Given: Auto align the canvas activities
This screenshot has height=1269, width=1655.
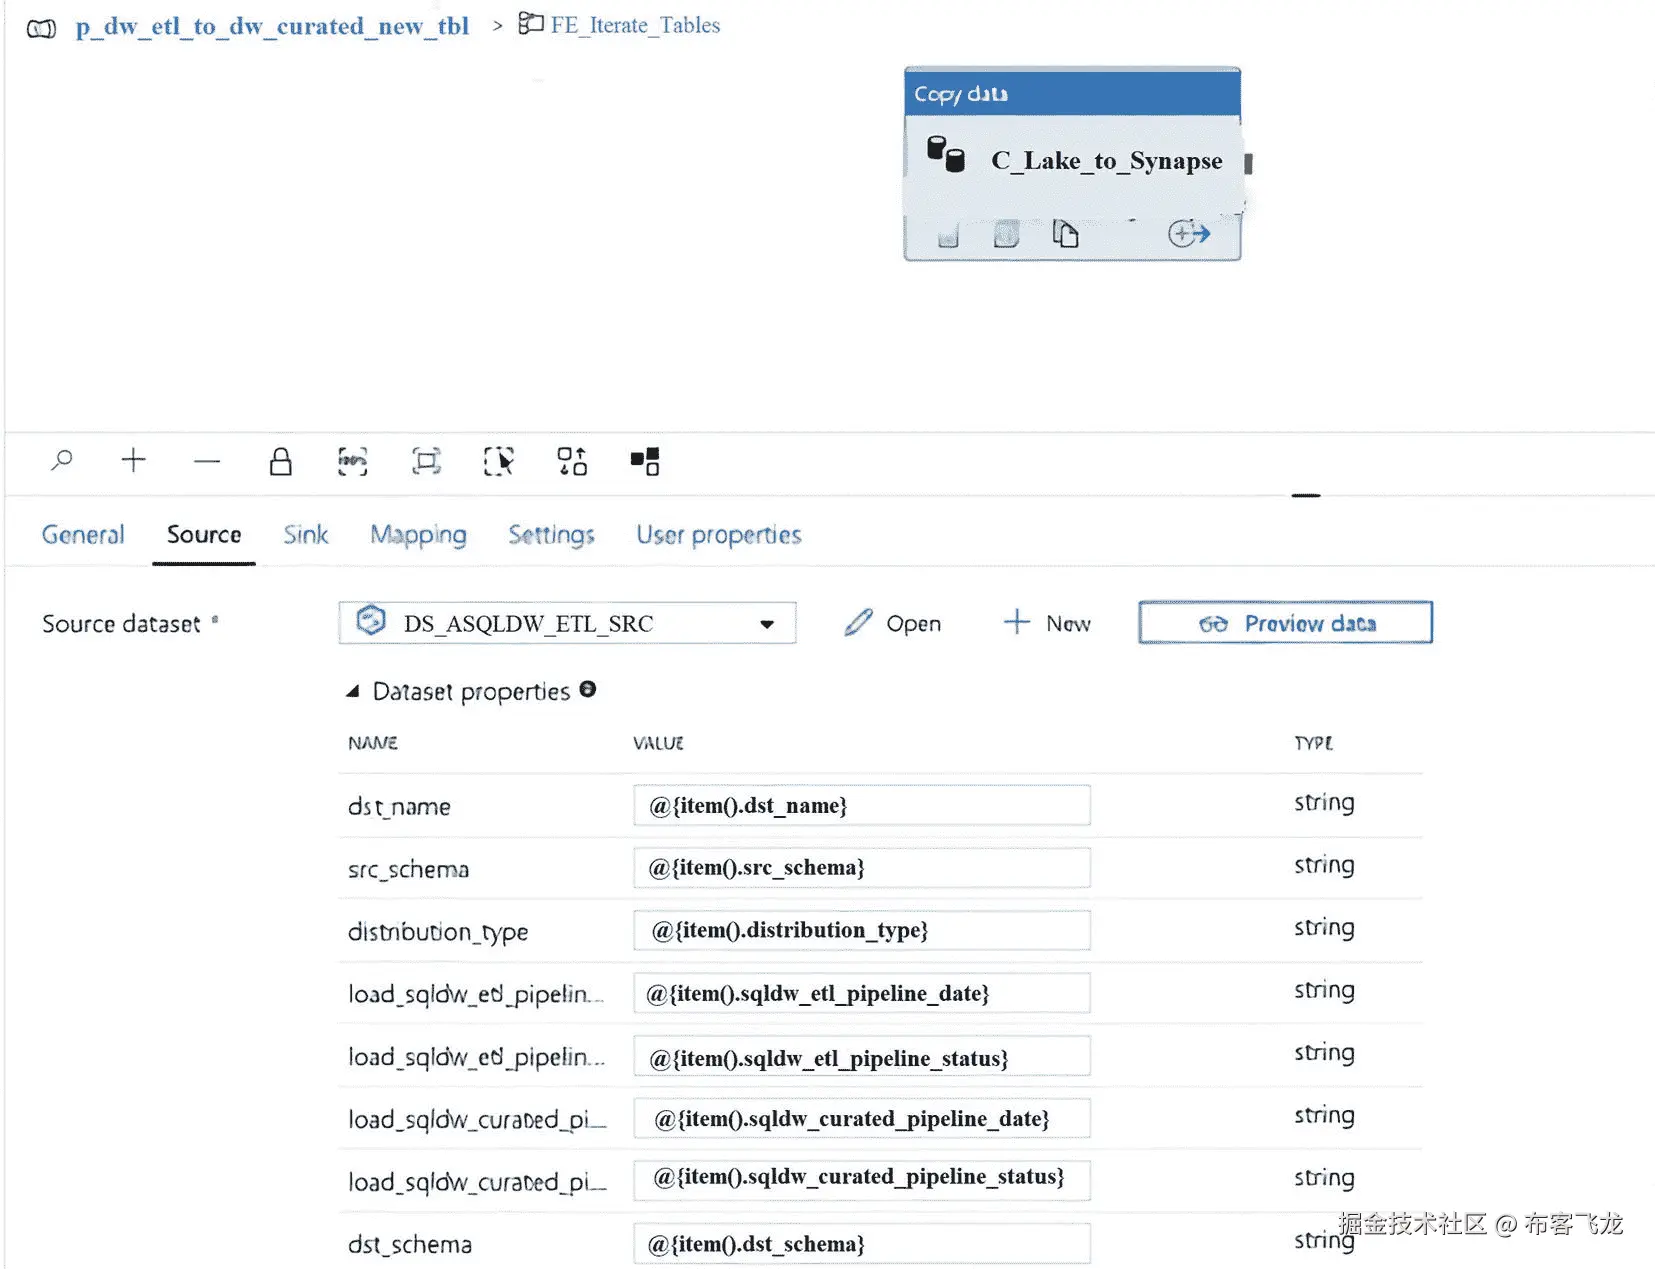Looking at the screenshot, I should pos(572,461).
